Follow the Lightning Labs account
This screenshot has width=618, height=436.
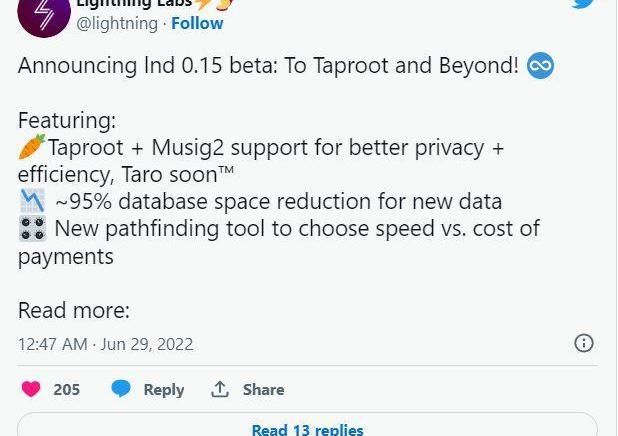pos(197,23)
